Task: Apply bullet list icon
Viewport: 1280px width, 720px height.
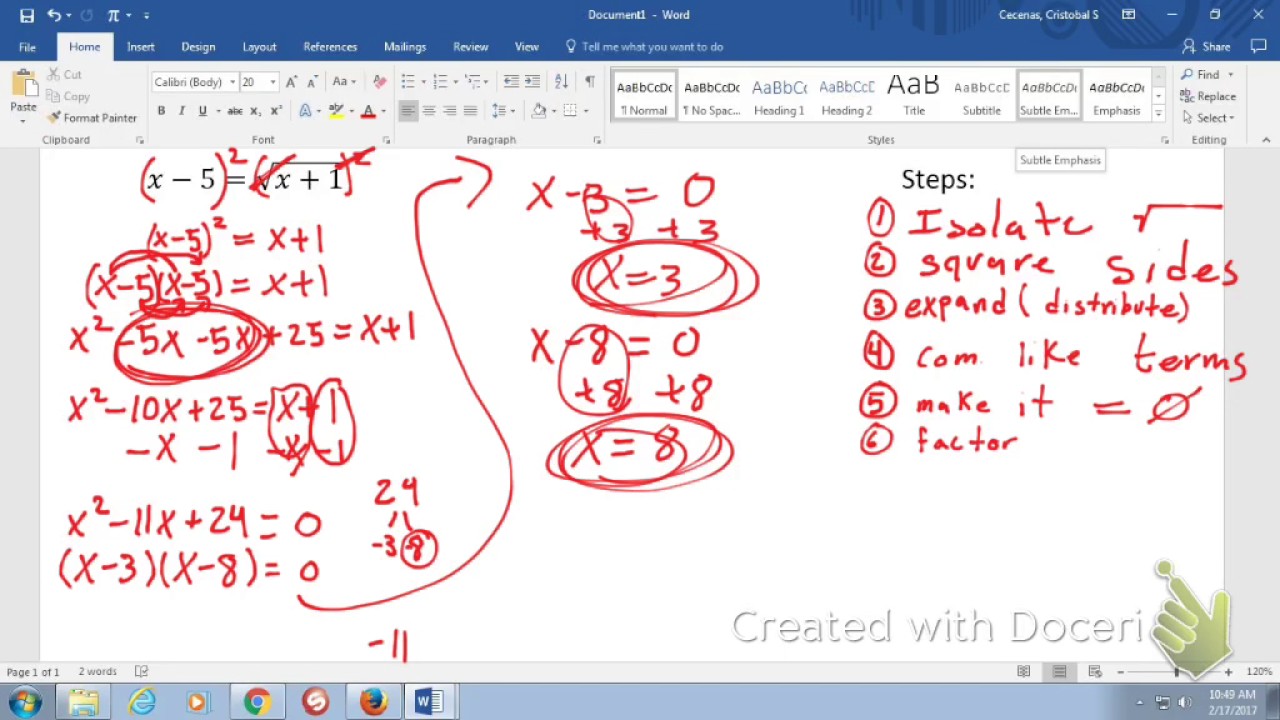Action: [408, 82]
